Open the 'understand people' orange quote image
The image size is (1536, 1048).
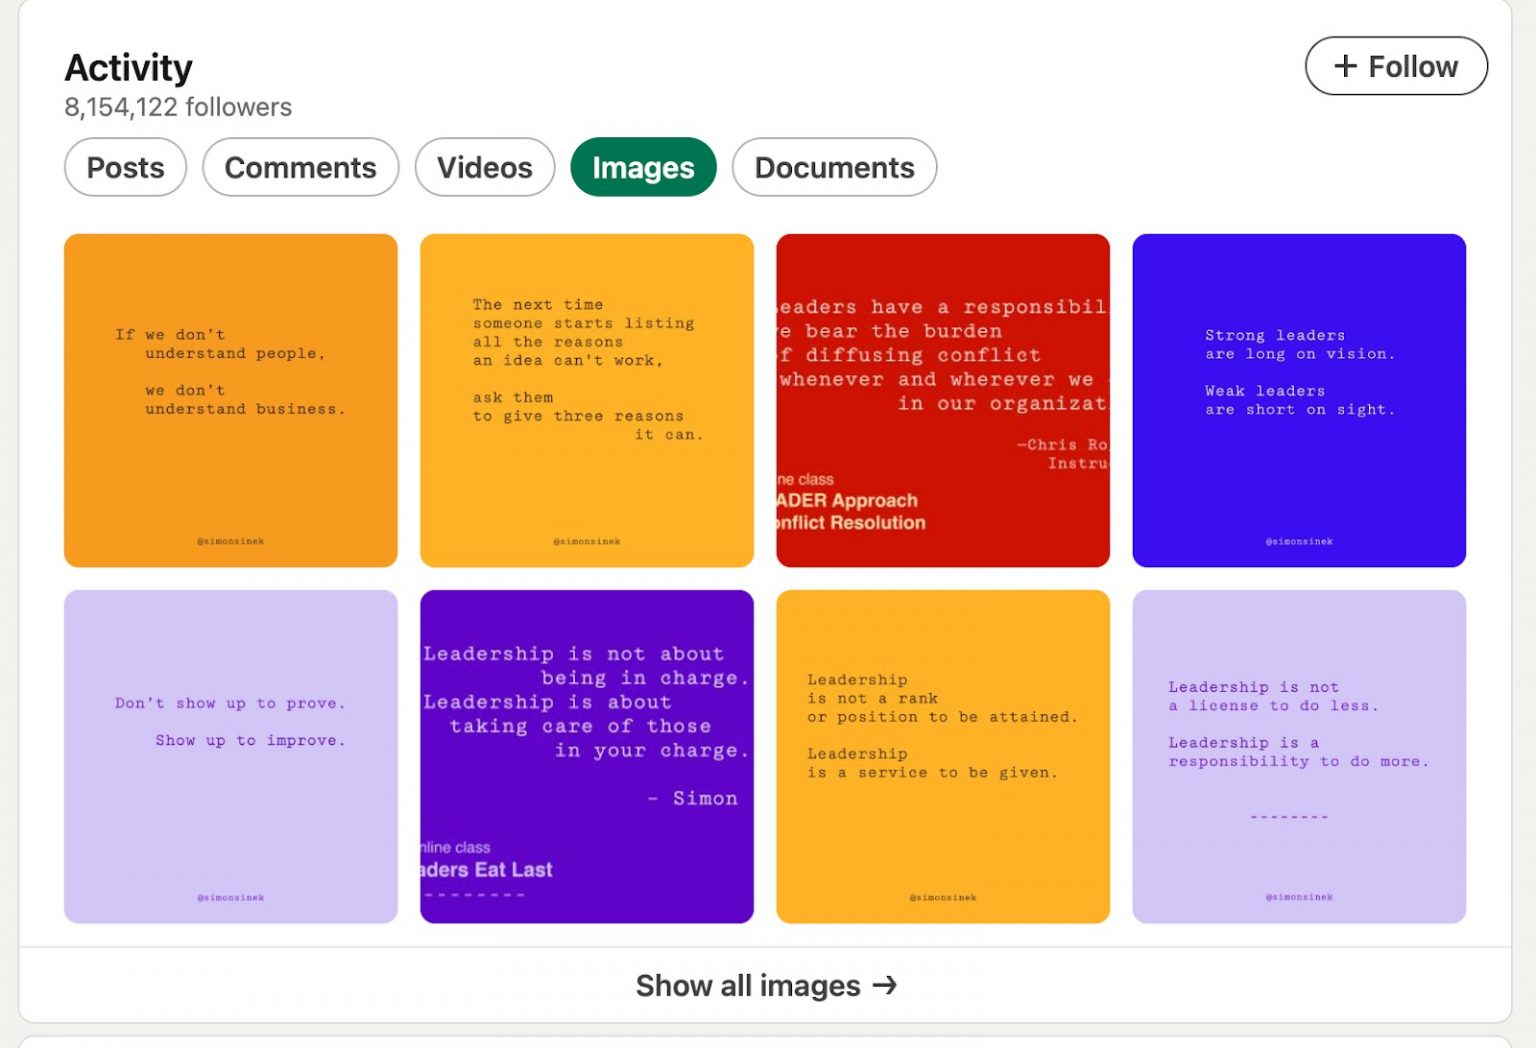231,400
